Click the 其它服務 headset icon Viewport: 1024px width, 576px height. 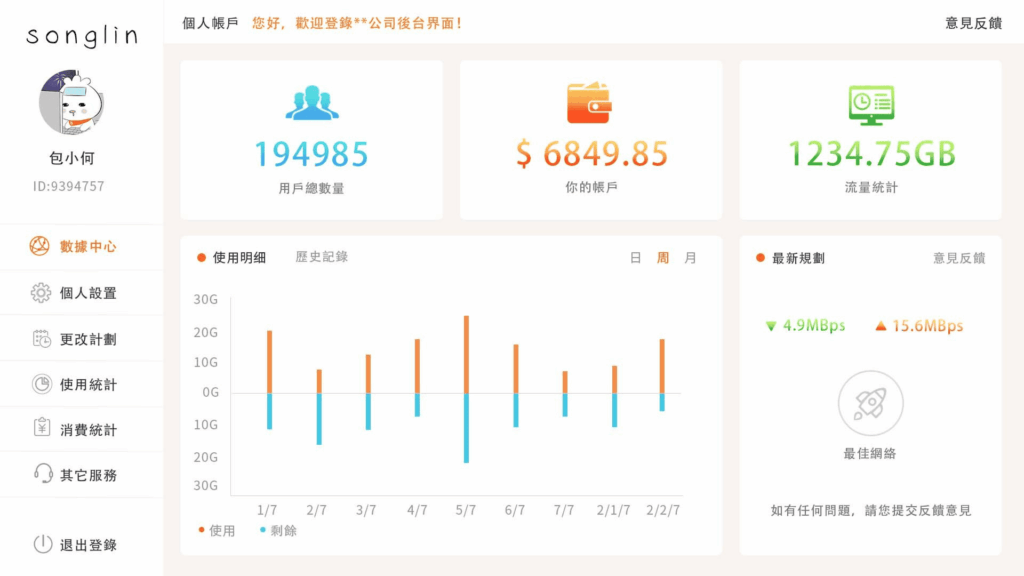tap(43, 473)
